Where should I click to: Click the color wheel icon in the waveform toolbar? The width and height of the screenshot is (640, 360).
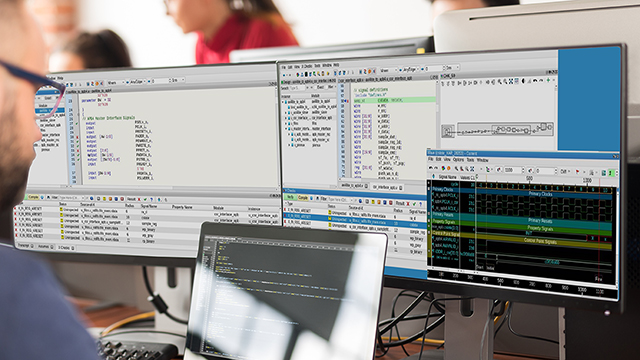[443, 168]
